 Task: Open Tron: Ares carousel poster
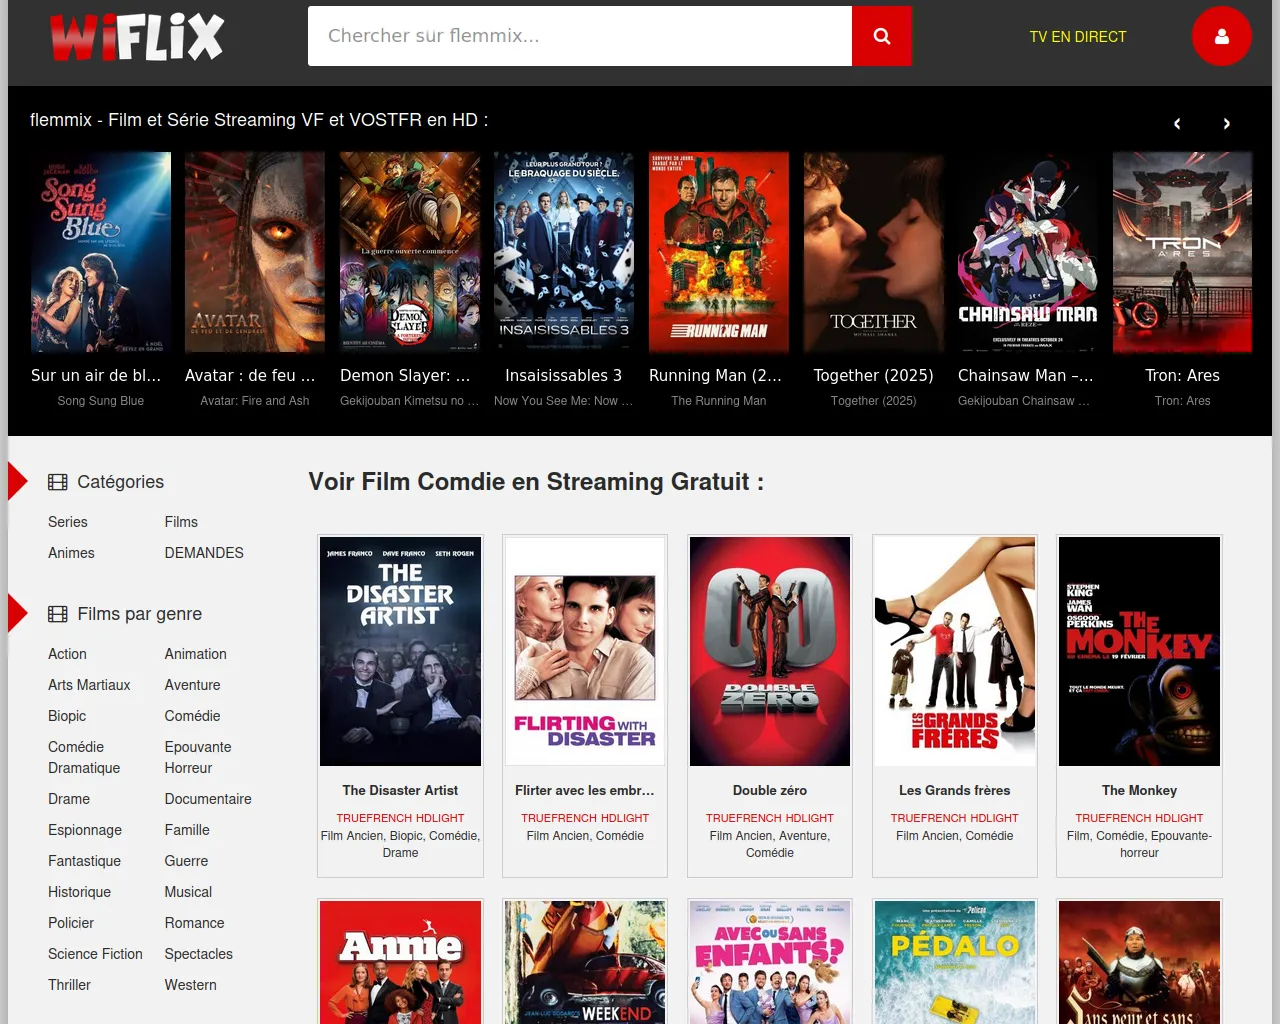1183,252
